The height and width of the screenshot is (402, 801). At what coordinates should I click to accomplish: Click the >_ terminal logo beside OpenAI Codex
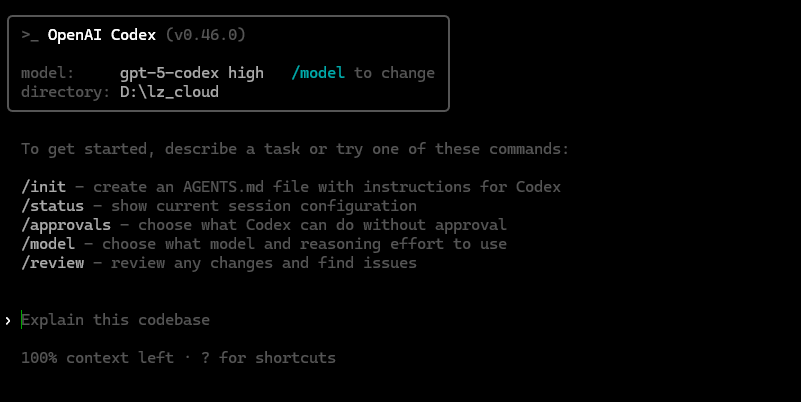pyautogui.click(x=29, y=35)
